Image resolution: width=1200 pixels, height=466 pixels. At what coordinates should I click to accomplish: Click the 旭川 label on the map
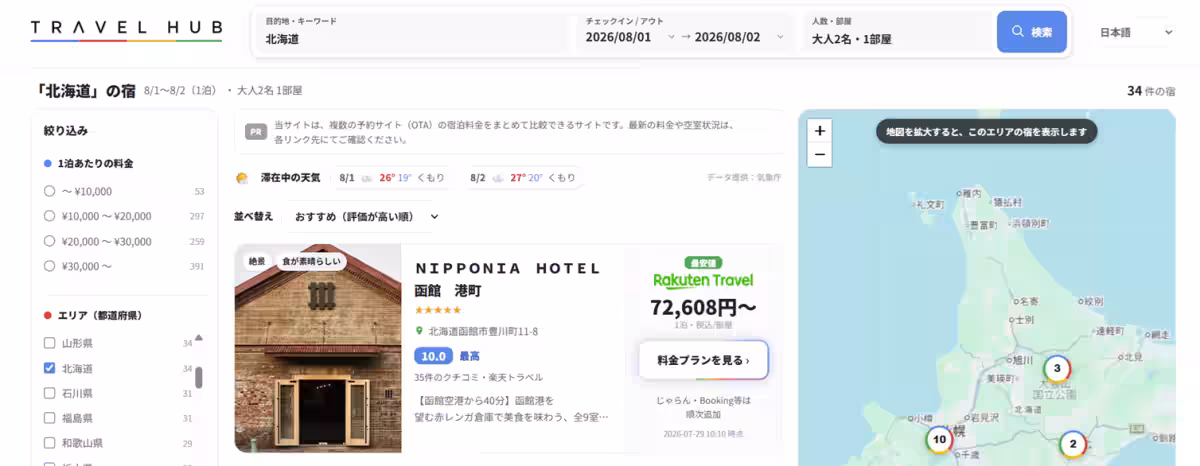1022,359
